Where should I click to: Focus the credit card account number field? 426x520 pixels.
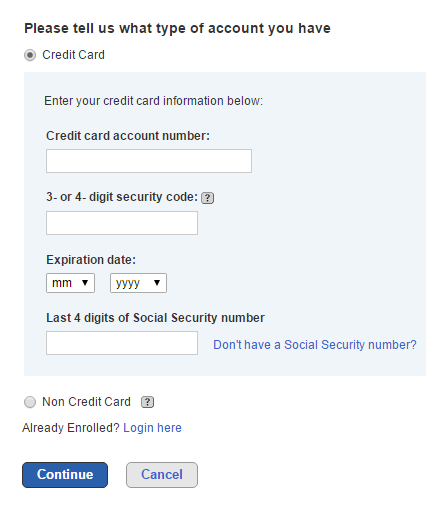click(149, 161)
